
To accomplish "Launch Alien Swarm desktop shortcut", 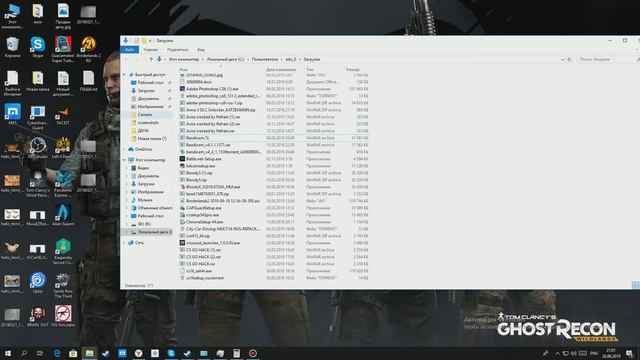I will click(63, 215).
